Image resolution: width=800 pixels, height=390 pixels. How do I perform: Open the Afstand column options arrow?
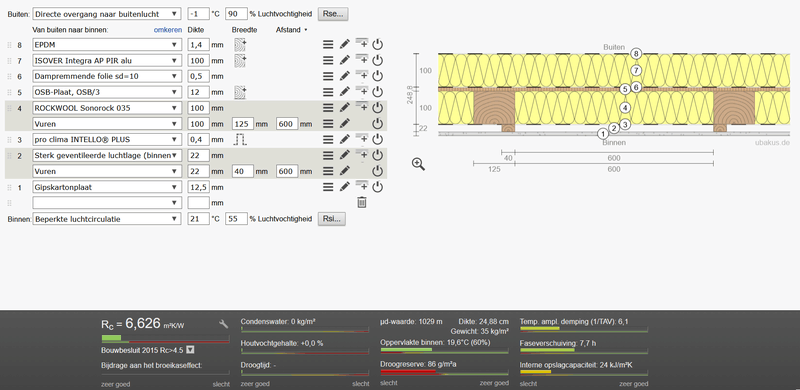(306, 30)
